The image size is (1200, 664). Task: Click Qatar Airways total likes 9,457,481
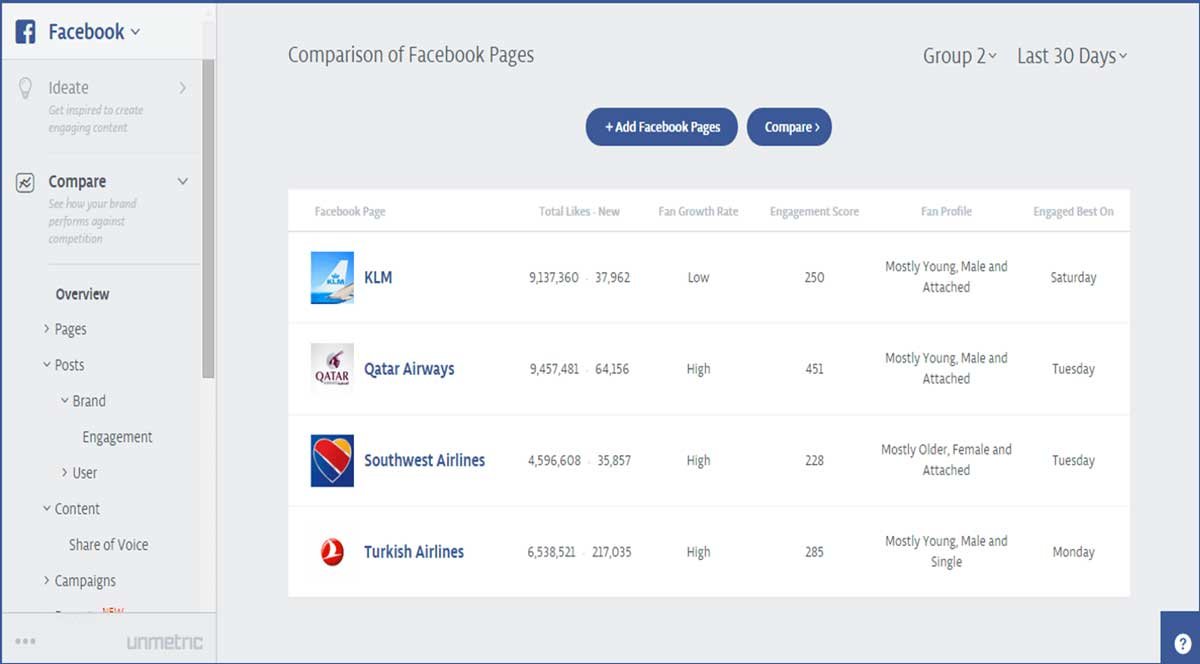click(x=554, y=369)
